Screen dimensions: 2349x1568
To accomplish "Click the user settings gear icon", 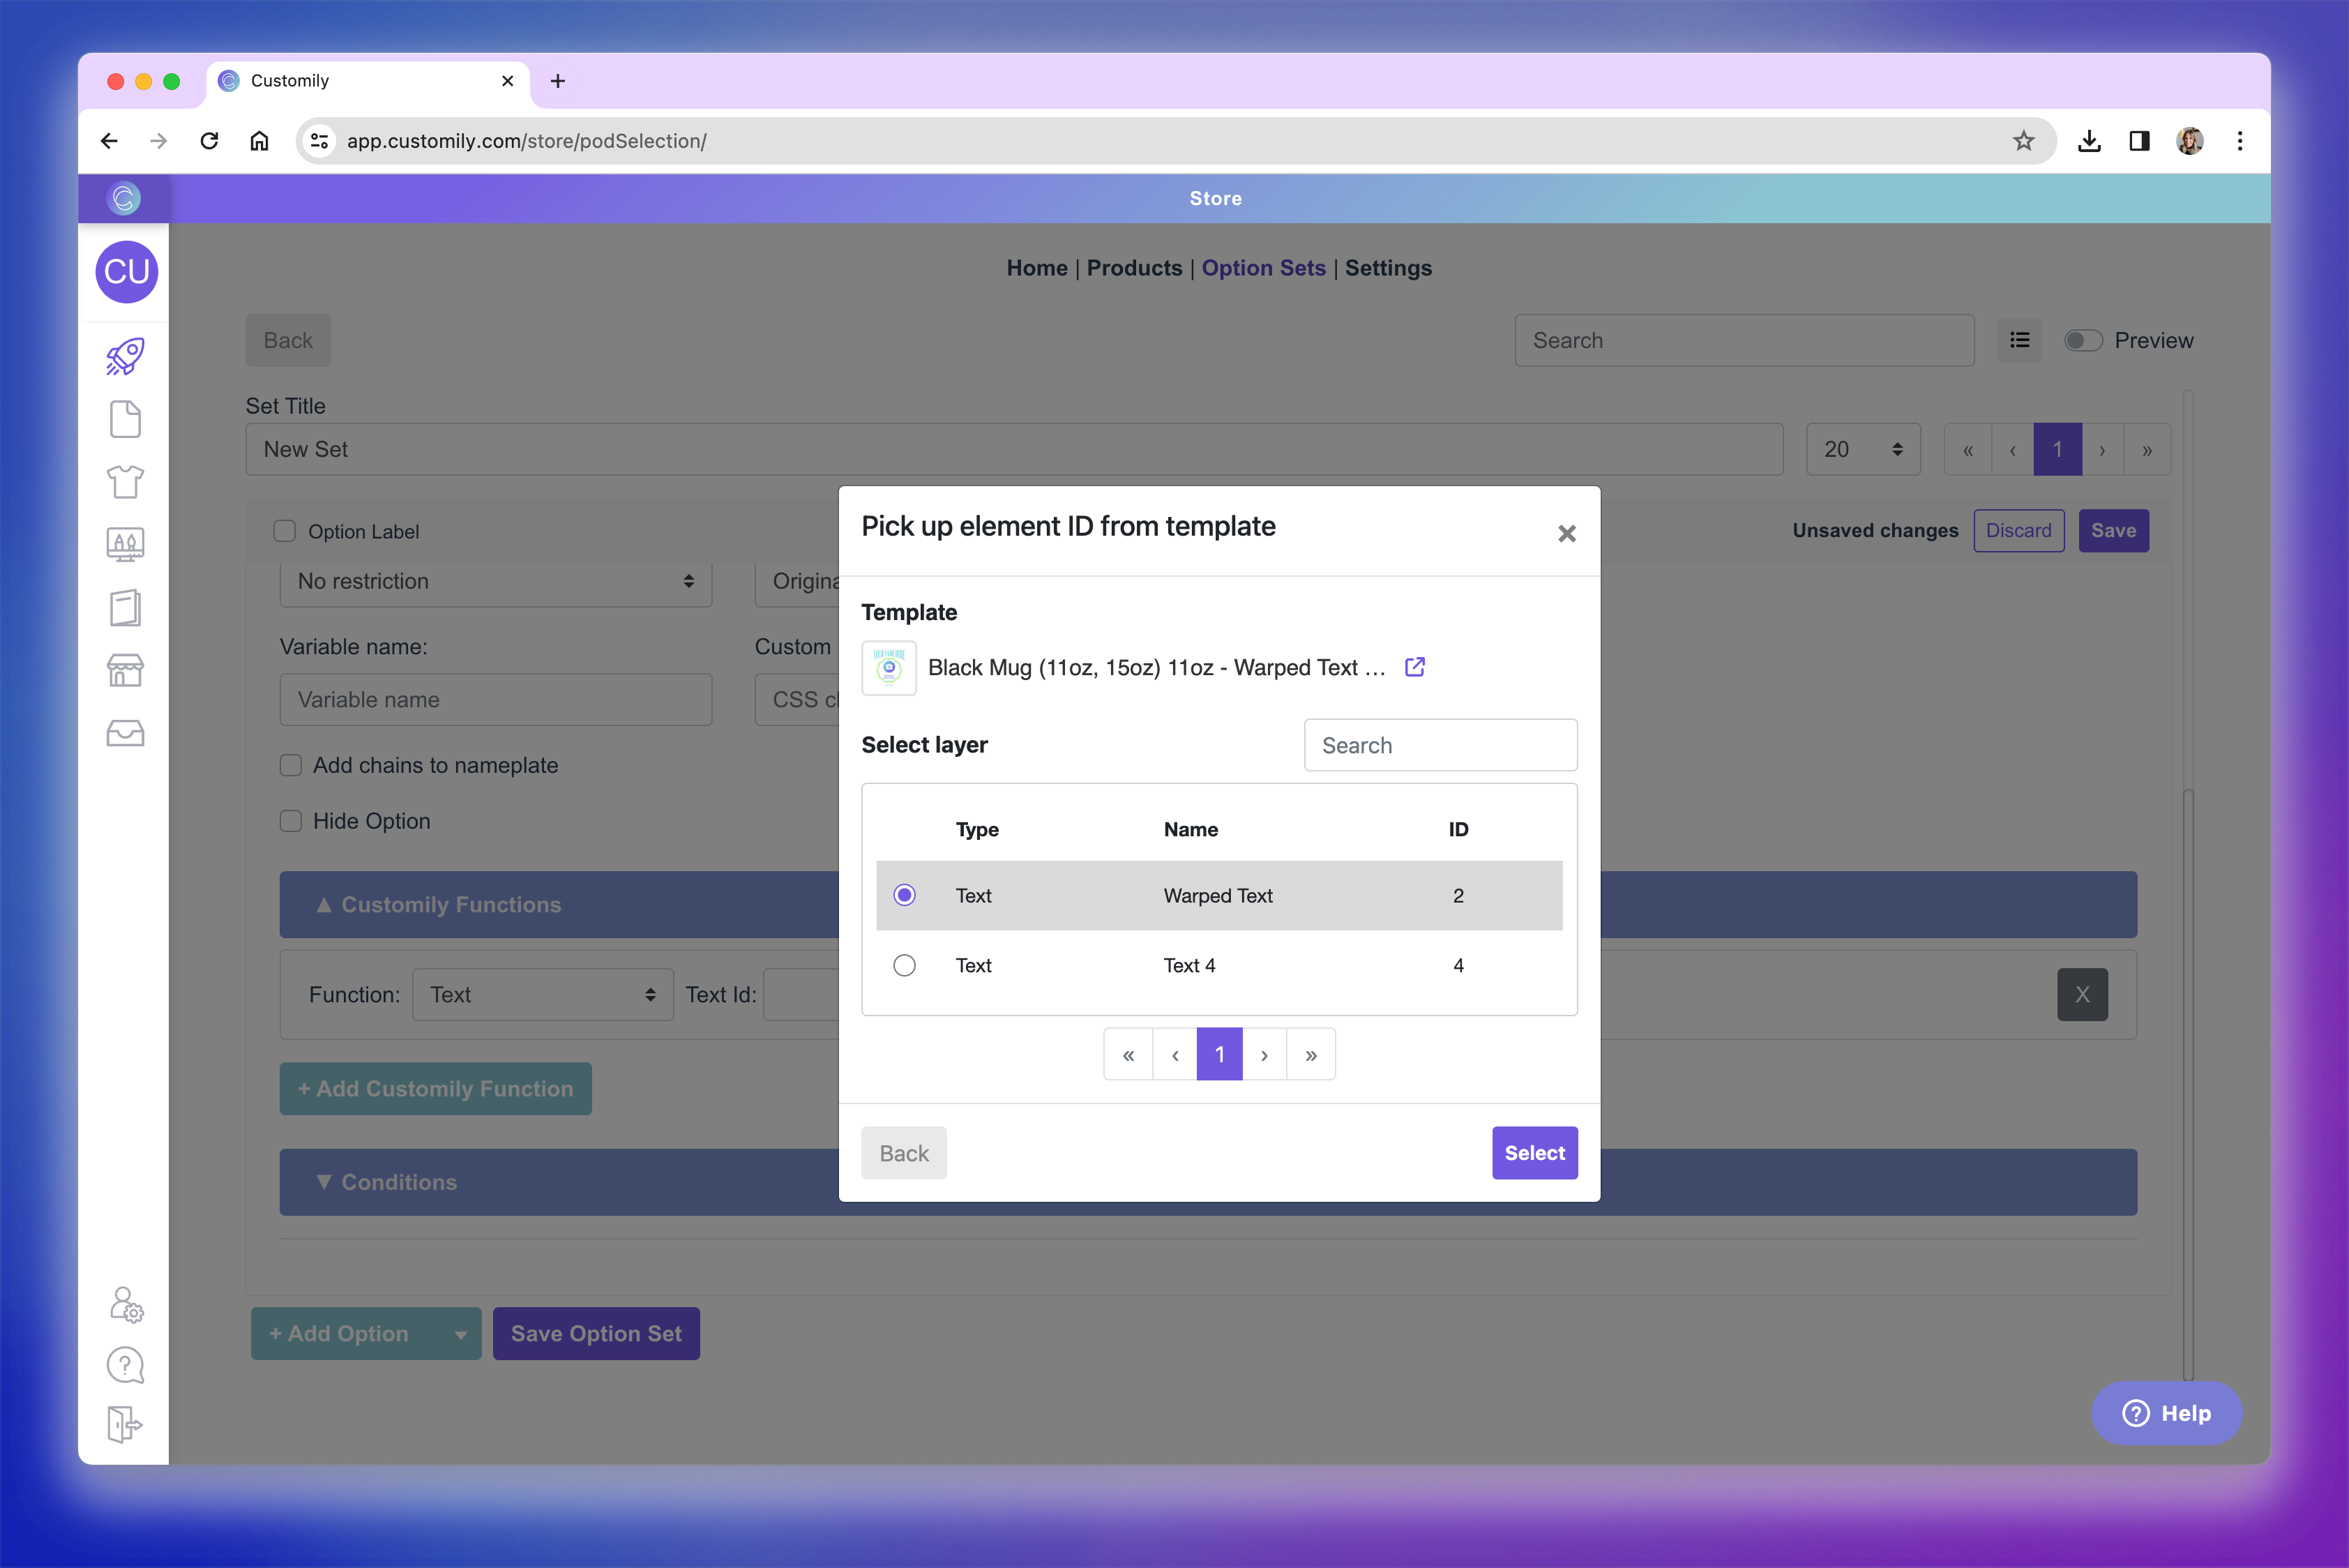I will pos(126,1304).
